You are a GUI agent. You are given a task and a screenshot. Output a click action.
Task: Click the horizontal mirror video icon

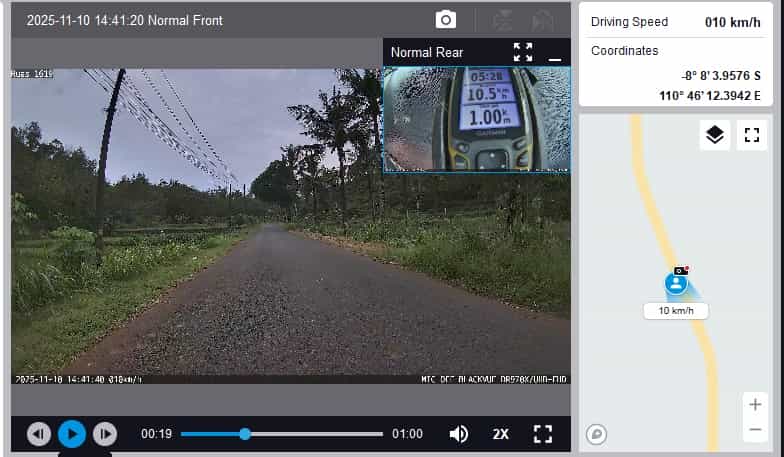click(x=543, y=20)
